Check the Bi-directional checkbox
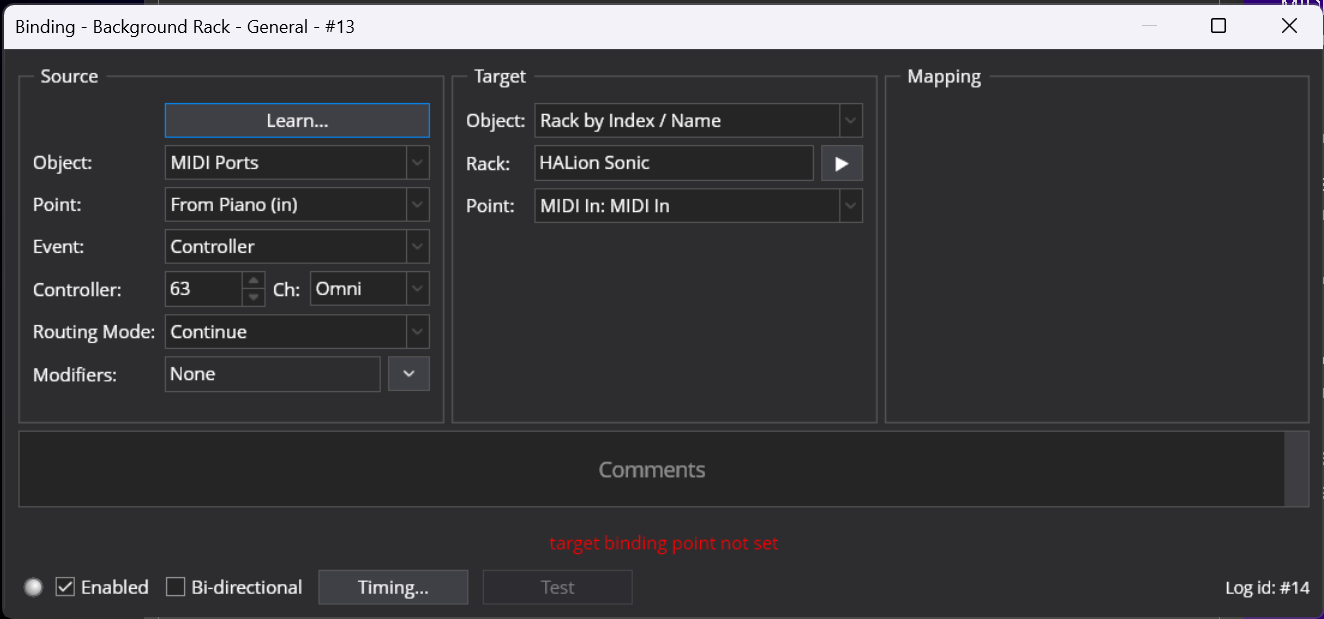 point(175,587)
